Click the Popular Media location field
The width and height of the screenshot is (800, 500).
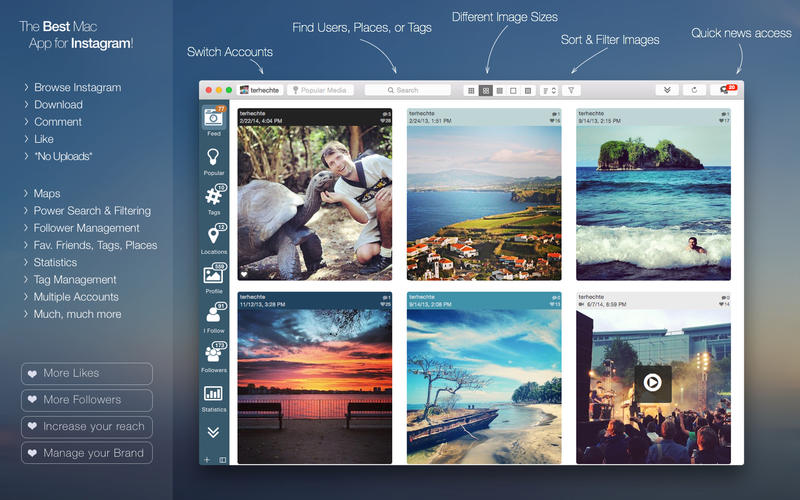pos(321,90)
